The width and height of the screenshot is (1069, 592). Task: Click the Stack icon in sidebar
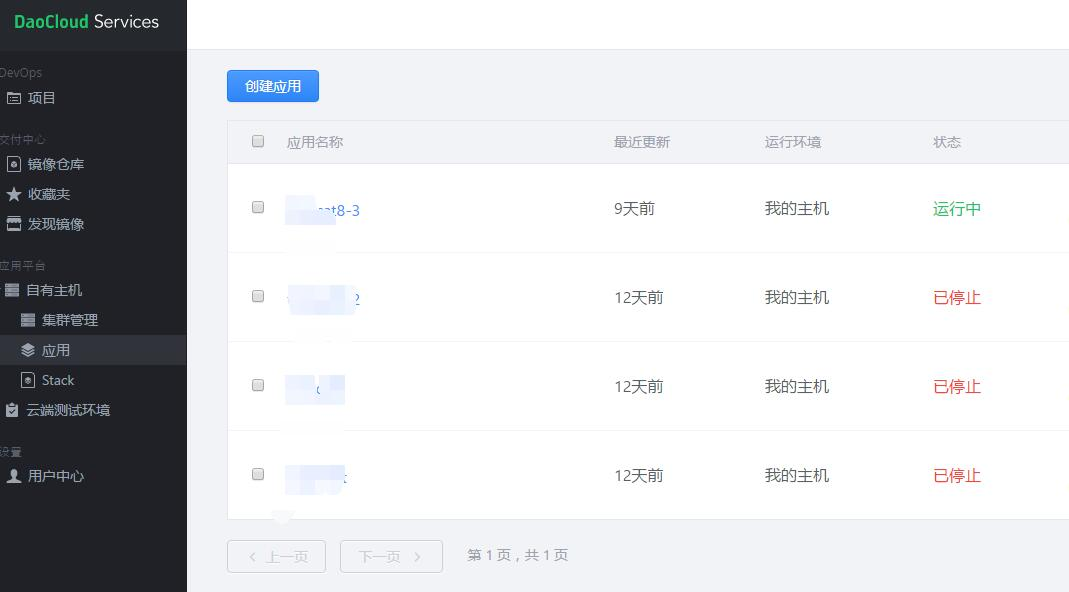coord(28,380)
